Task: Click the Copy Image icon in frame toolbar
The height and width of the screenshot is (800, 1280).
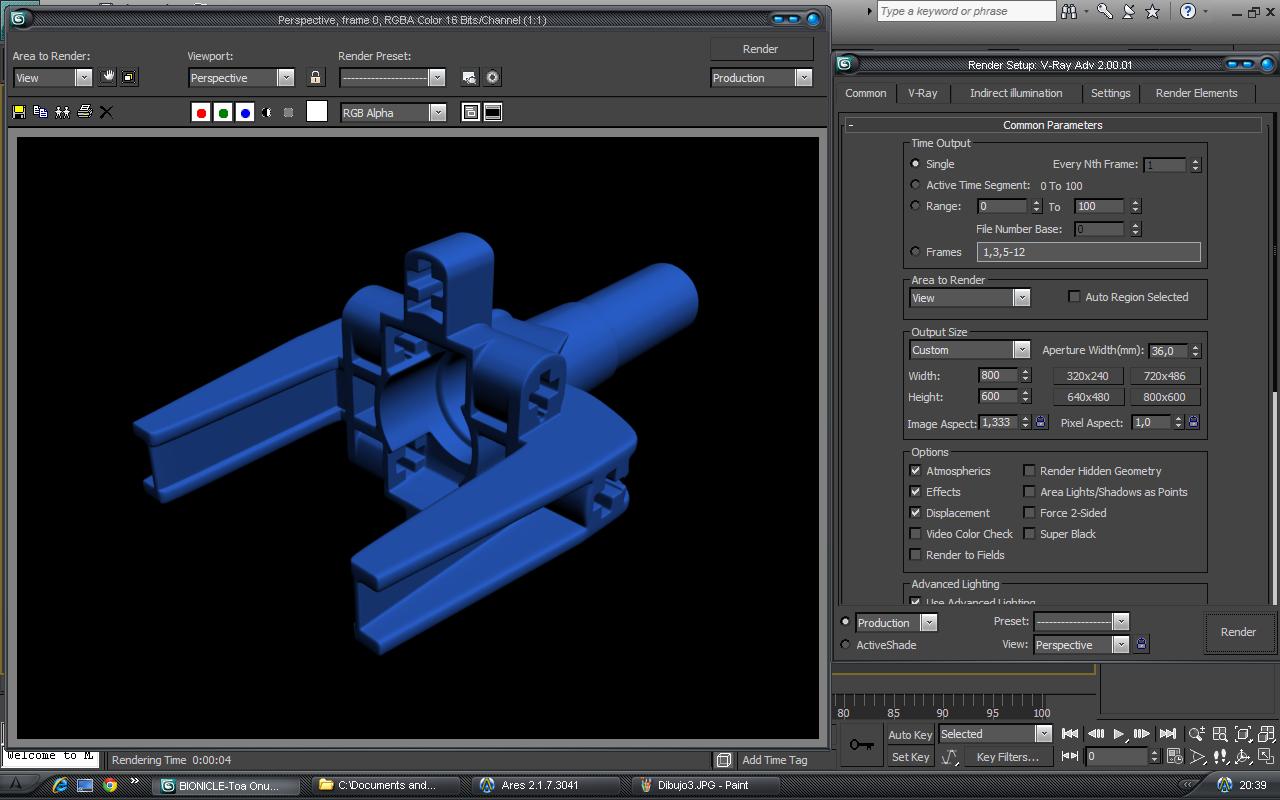Action: tap(40, 112)
